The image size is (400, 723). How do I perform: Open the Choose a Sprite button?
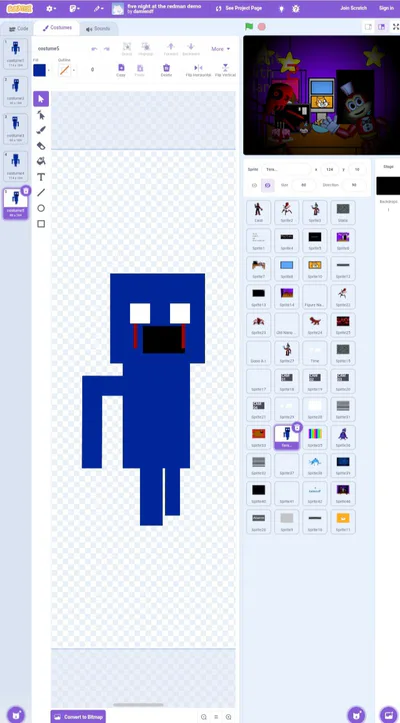[x=356, y=715]
